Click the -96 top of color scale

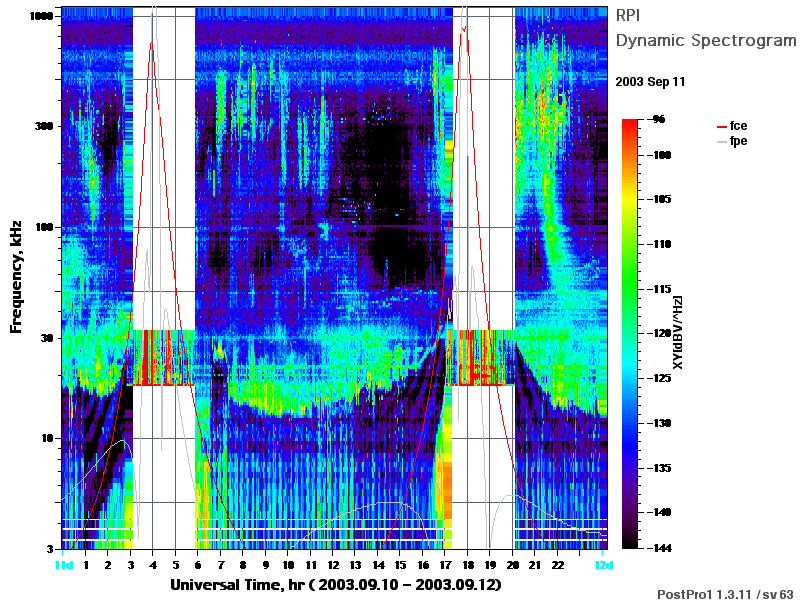[657, 119]
